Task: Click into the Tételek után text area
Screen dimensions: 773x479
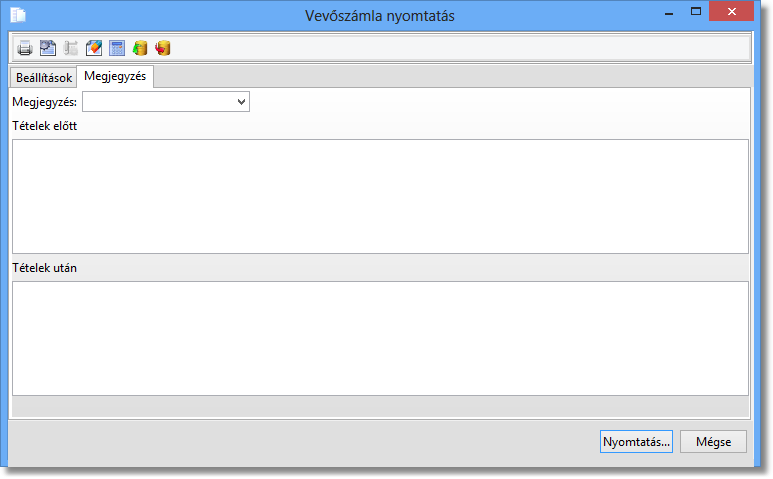Action: (x=380, y=338)
